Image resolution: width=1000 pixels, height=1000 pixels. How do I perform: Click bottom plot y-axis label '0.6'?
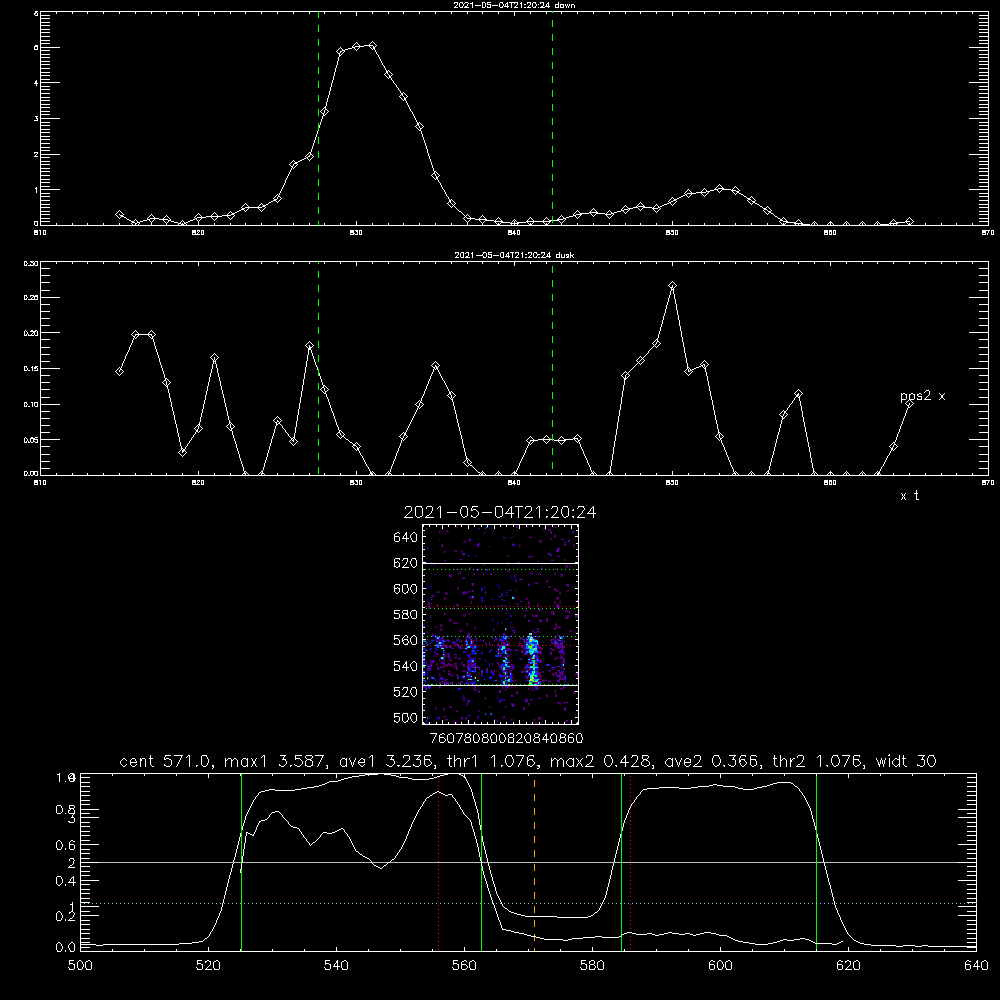pyautogui.click(x=66, y=845)
